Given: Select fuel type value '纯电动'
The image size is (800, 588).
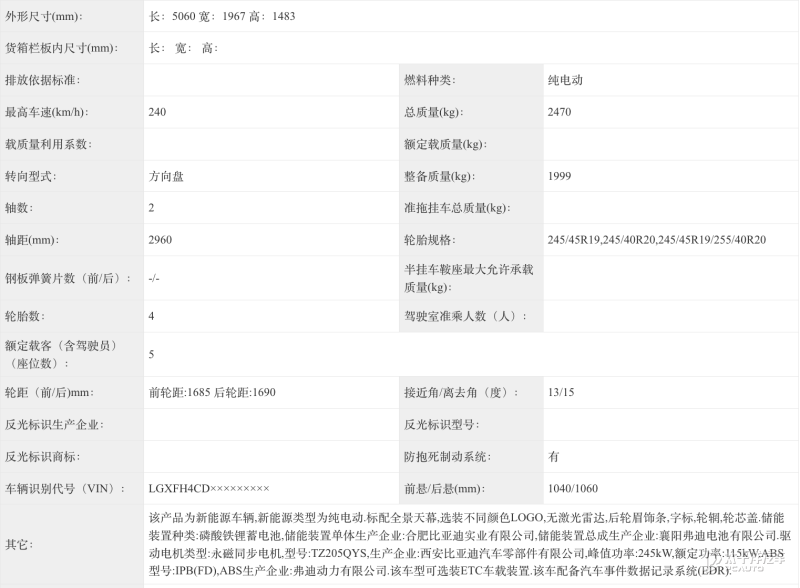Looking at the screenshot, I should click(x=565, y=80).
